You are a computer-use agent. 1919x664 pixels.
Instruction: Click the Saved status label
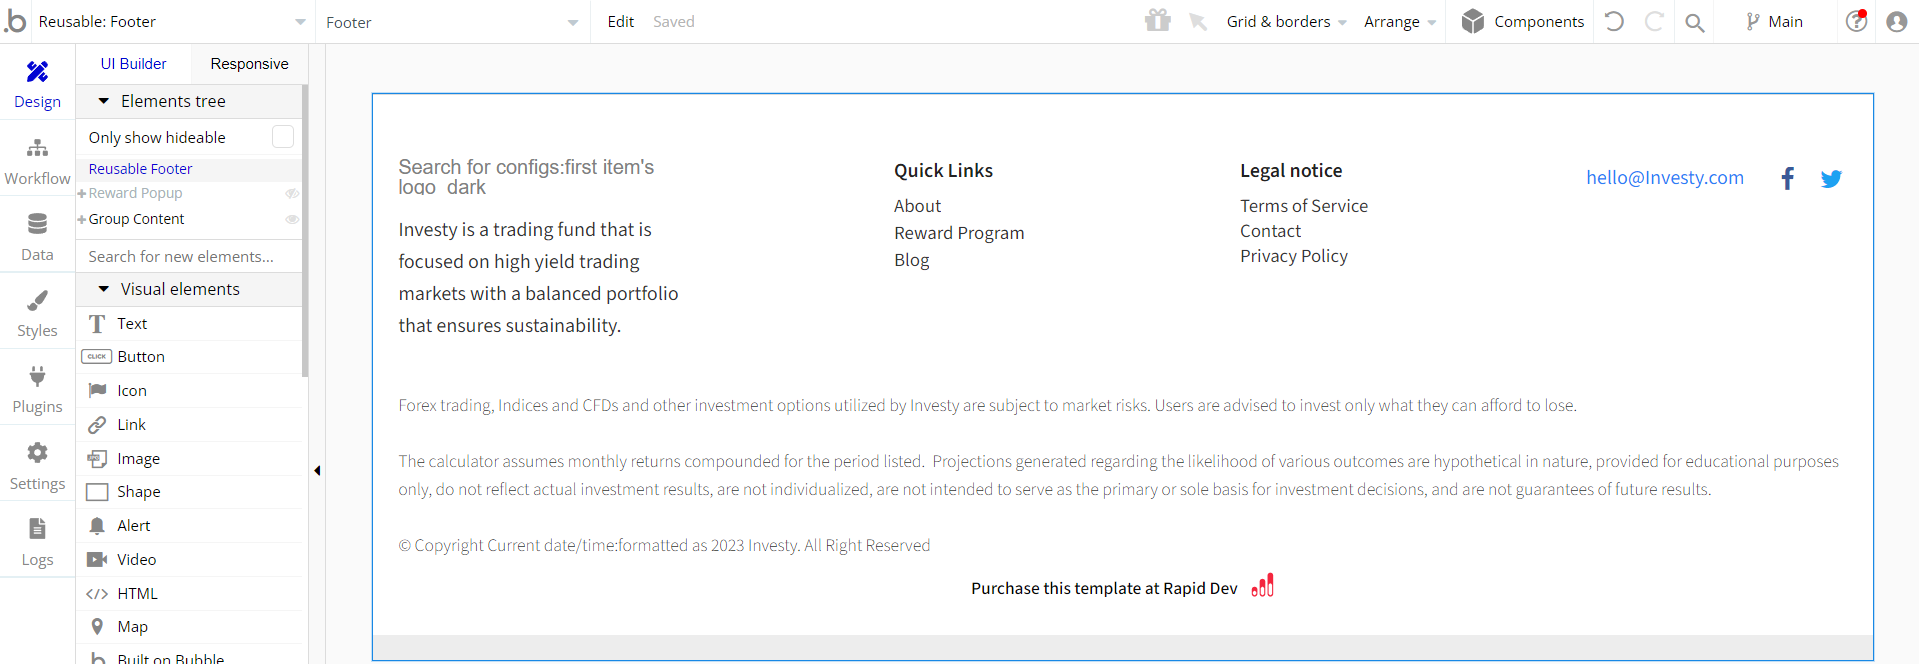click(674, 21)
